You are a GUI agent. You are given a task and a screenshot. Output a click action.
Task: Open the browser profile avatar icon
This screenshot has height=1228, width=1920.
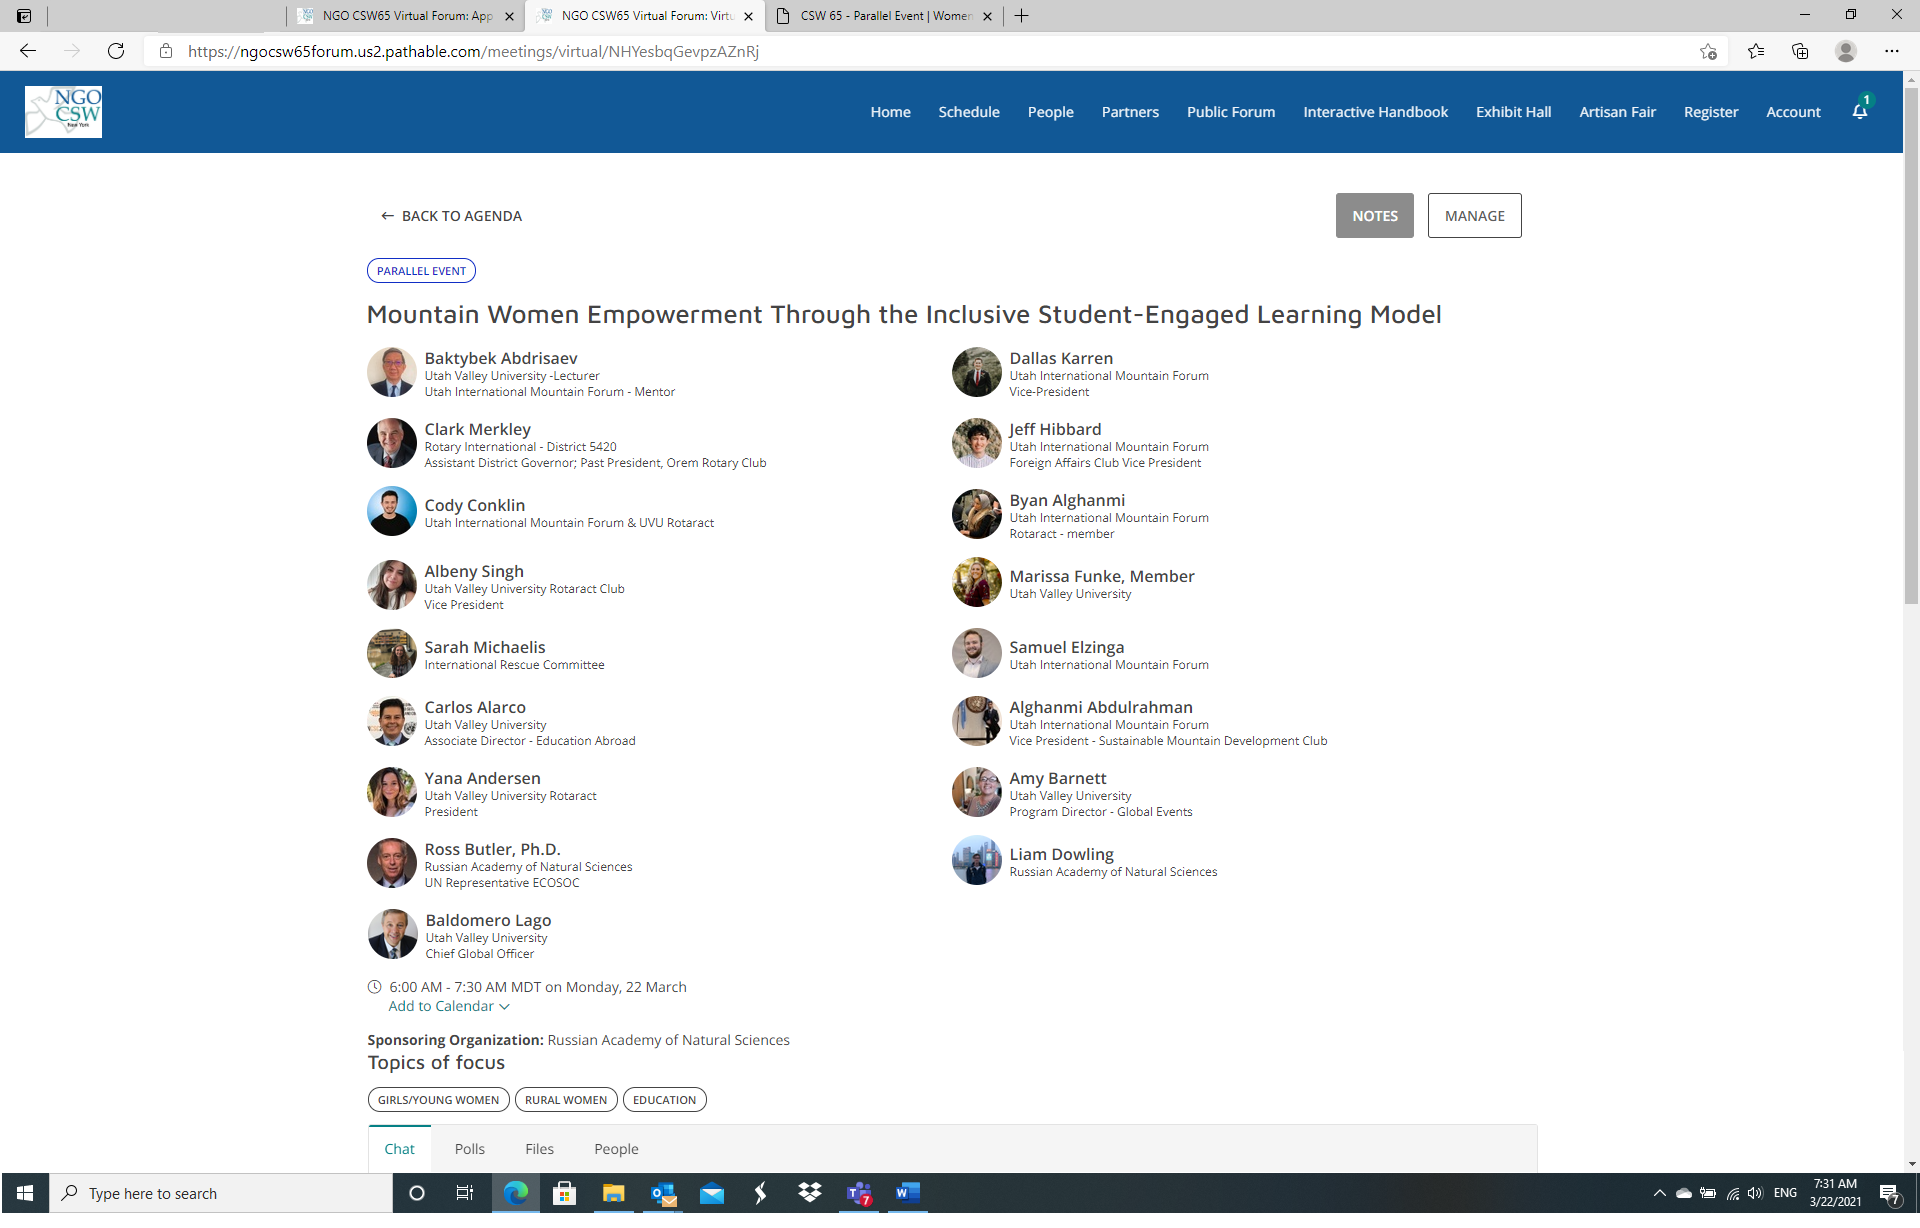[1845, 51]
